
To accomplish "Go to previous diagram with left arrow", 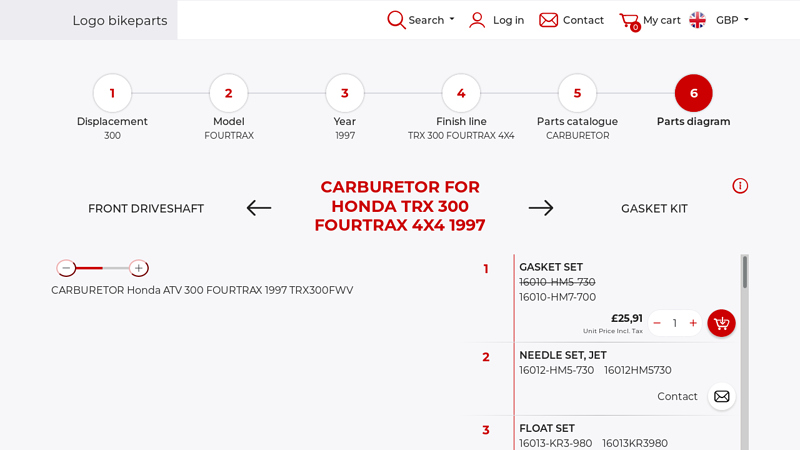I will (x=259, y=208).
